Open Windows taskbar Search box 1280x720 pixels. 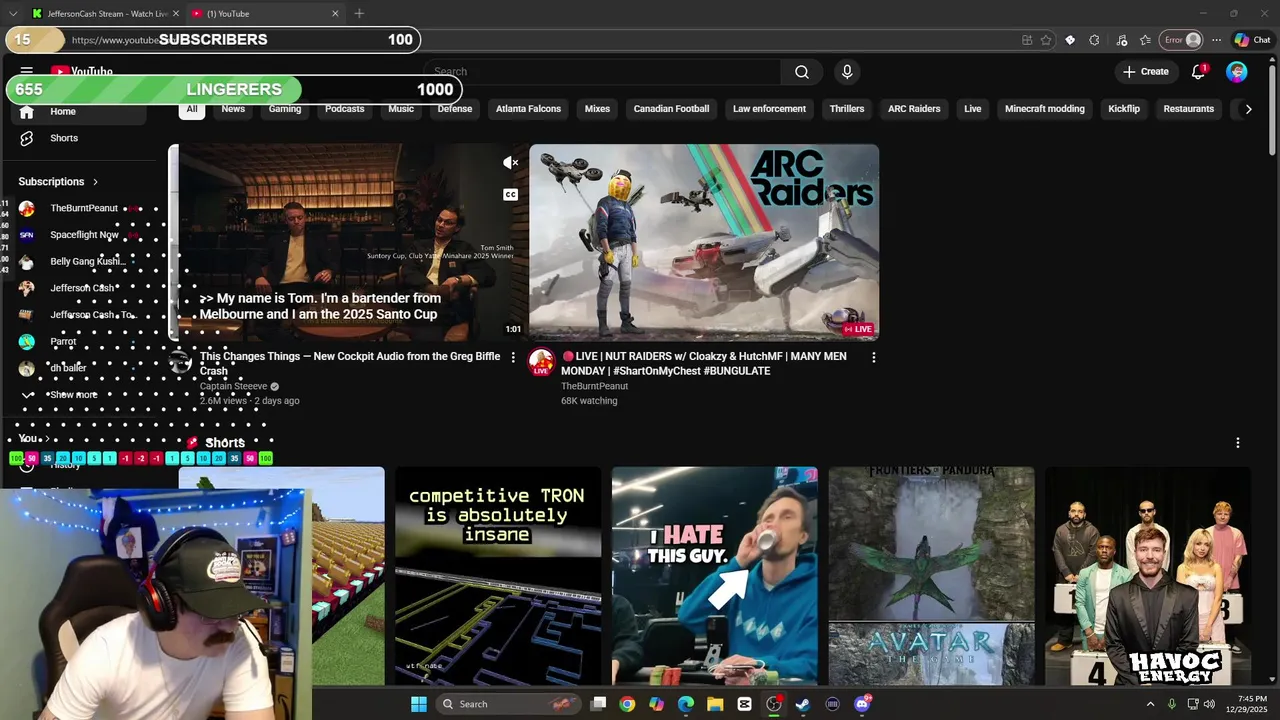pyautogui.click(x=510, y=704)
